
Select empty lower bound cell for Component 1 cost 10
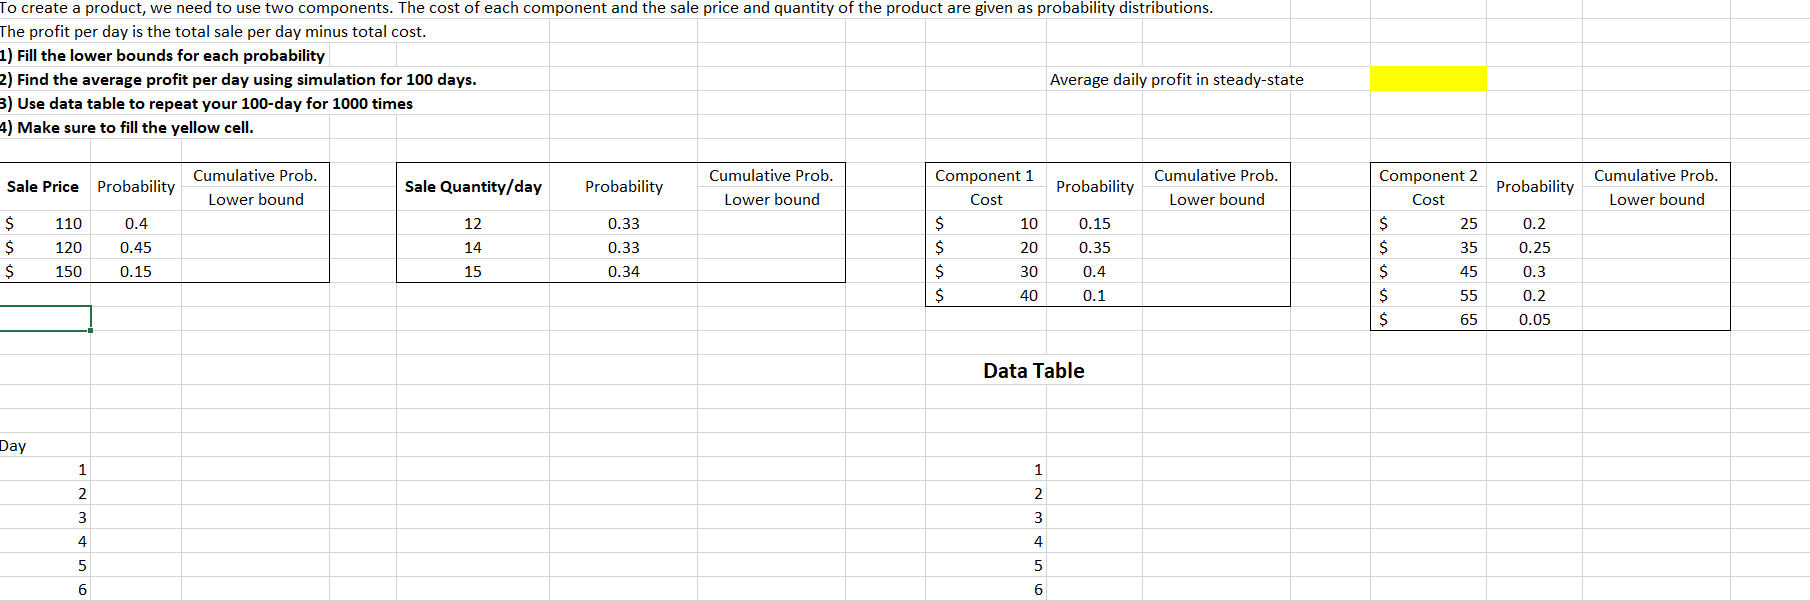click(x=1217, y=224)
